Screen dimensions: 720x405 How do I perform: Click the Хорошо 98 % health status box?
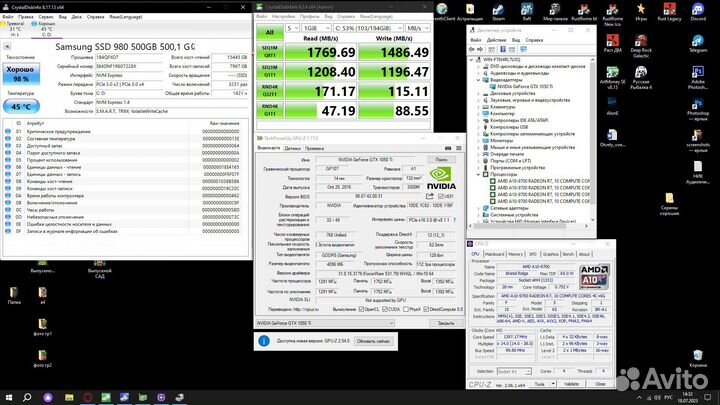pos(21,74)
